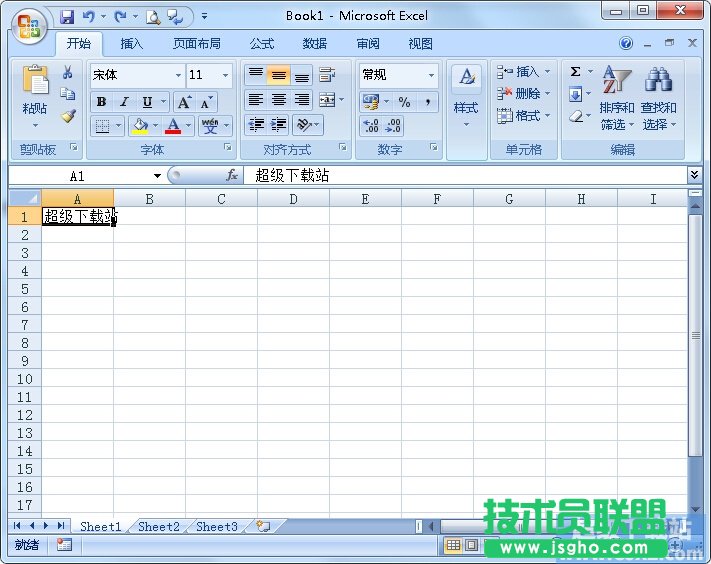Toggle Italic formatting
This screenshot has width=711, height=564.
pyautogui.click(x=124, y=102)
